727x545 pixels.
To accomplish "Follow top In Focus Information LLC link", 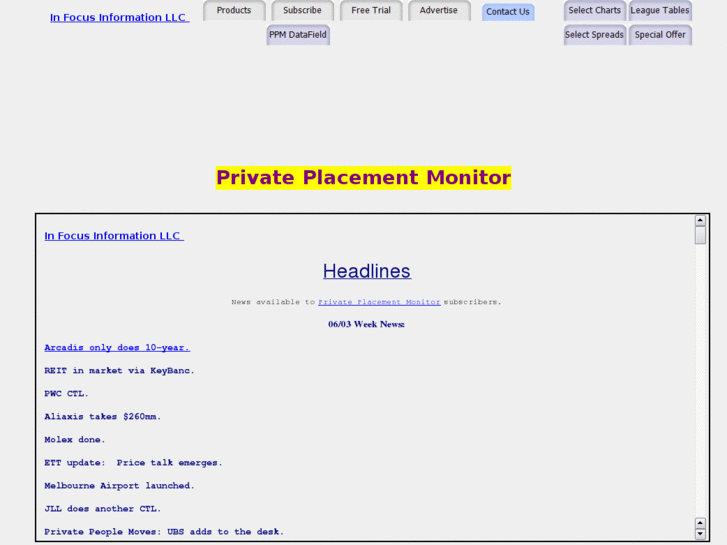I will pyautogui.click(x=120, y=18).
